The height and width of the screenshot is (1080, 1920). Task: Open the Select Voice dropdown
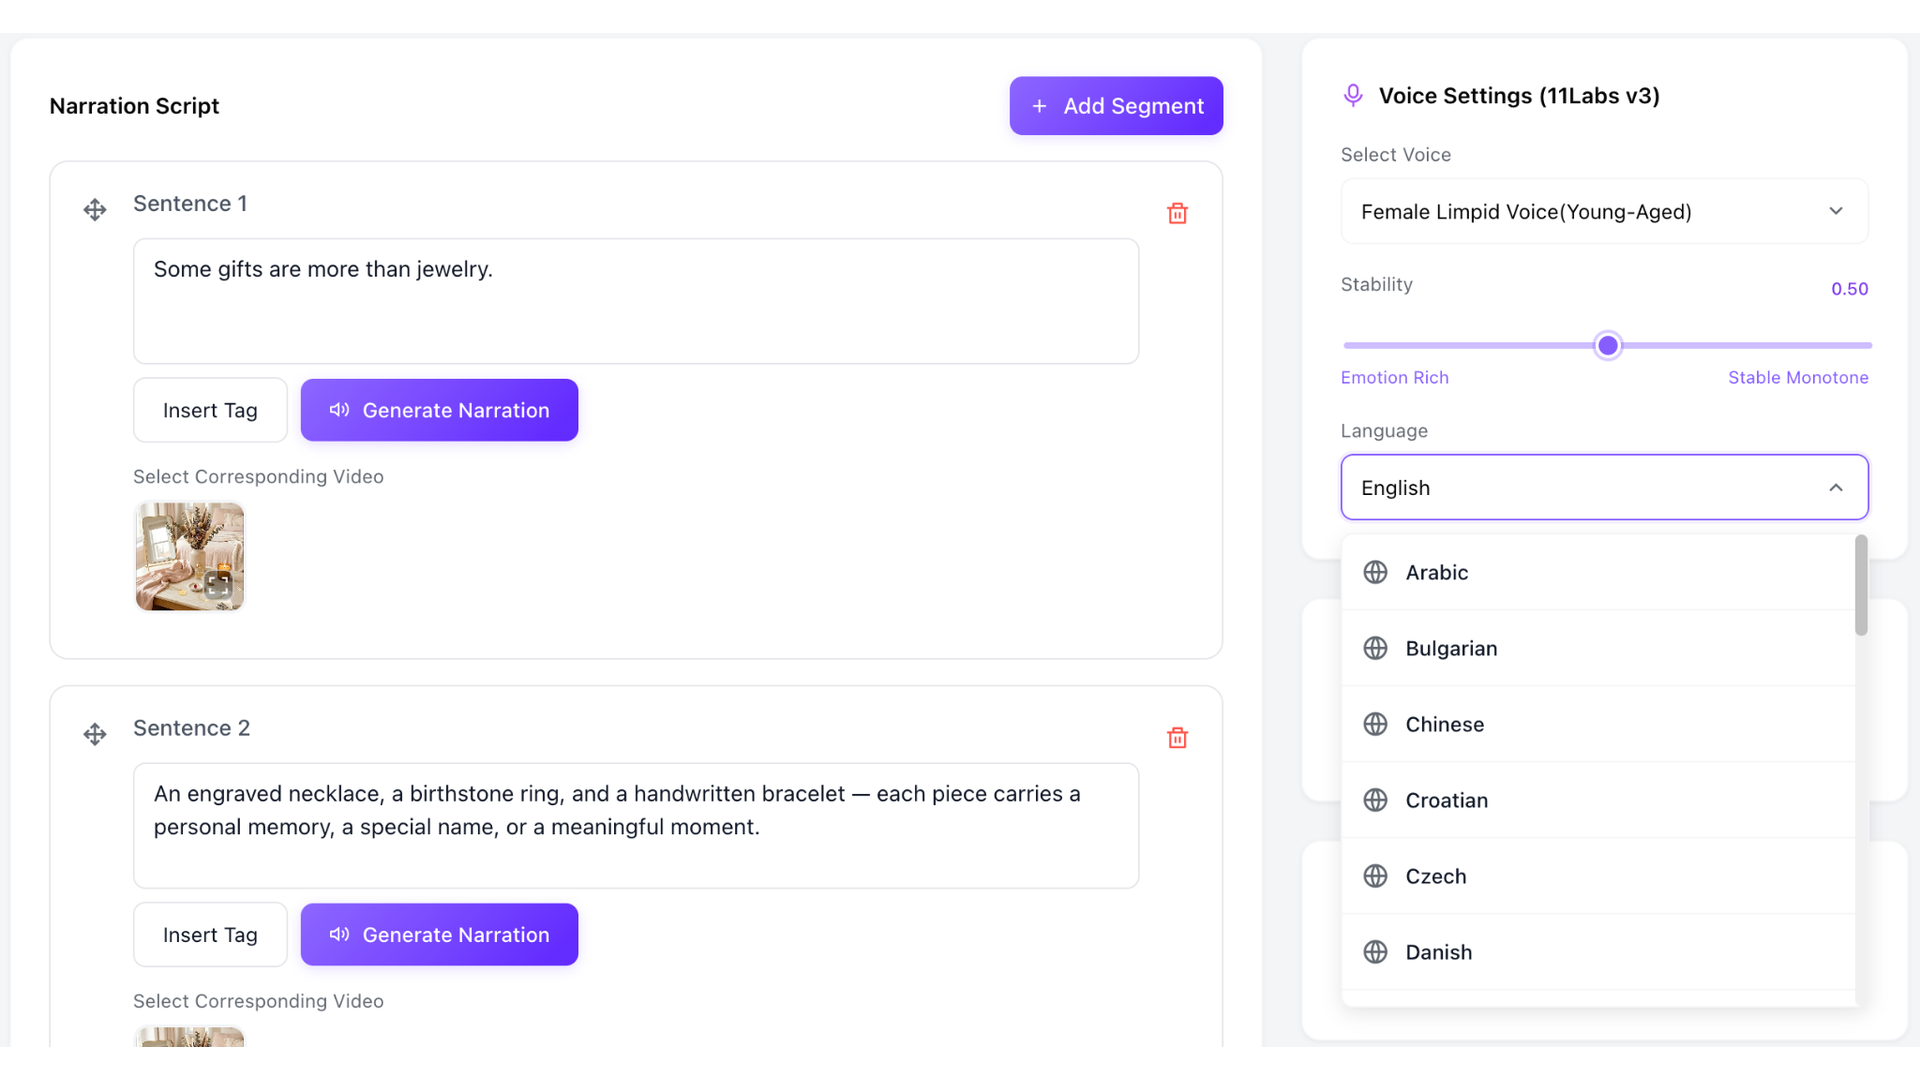[x=1604, y=211]
